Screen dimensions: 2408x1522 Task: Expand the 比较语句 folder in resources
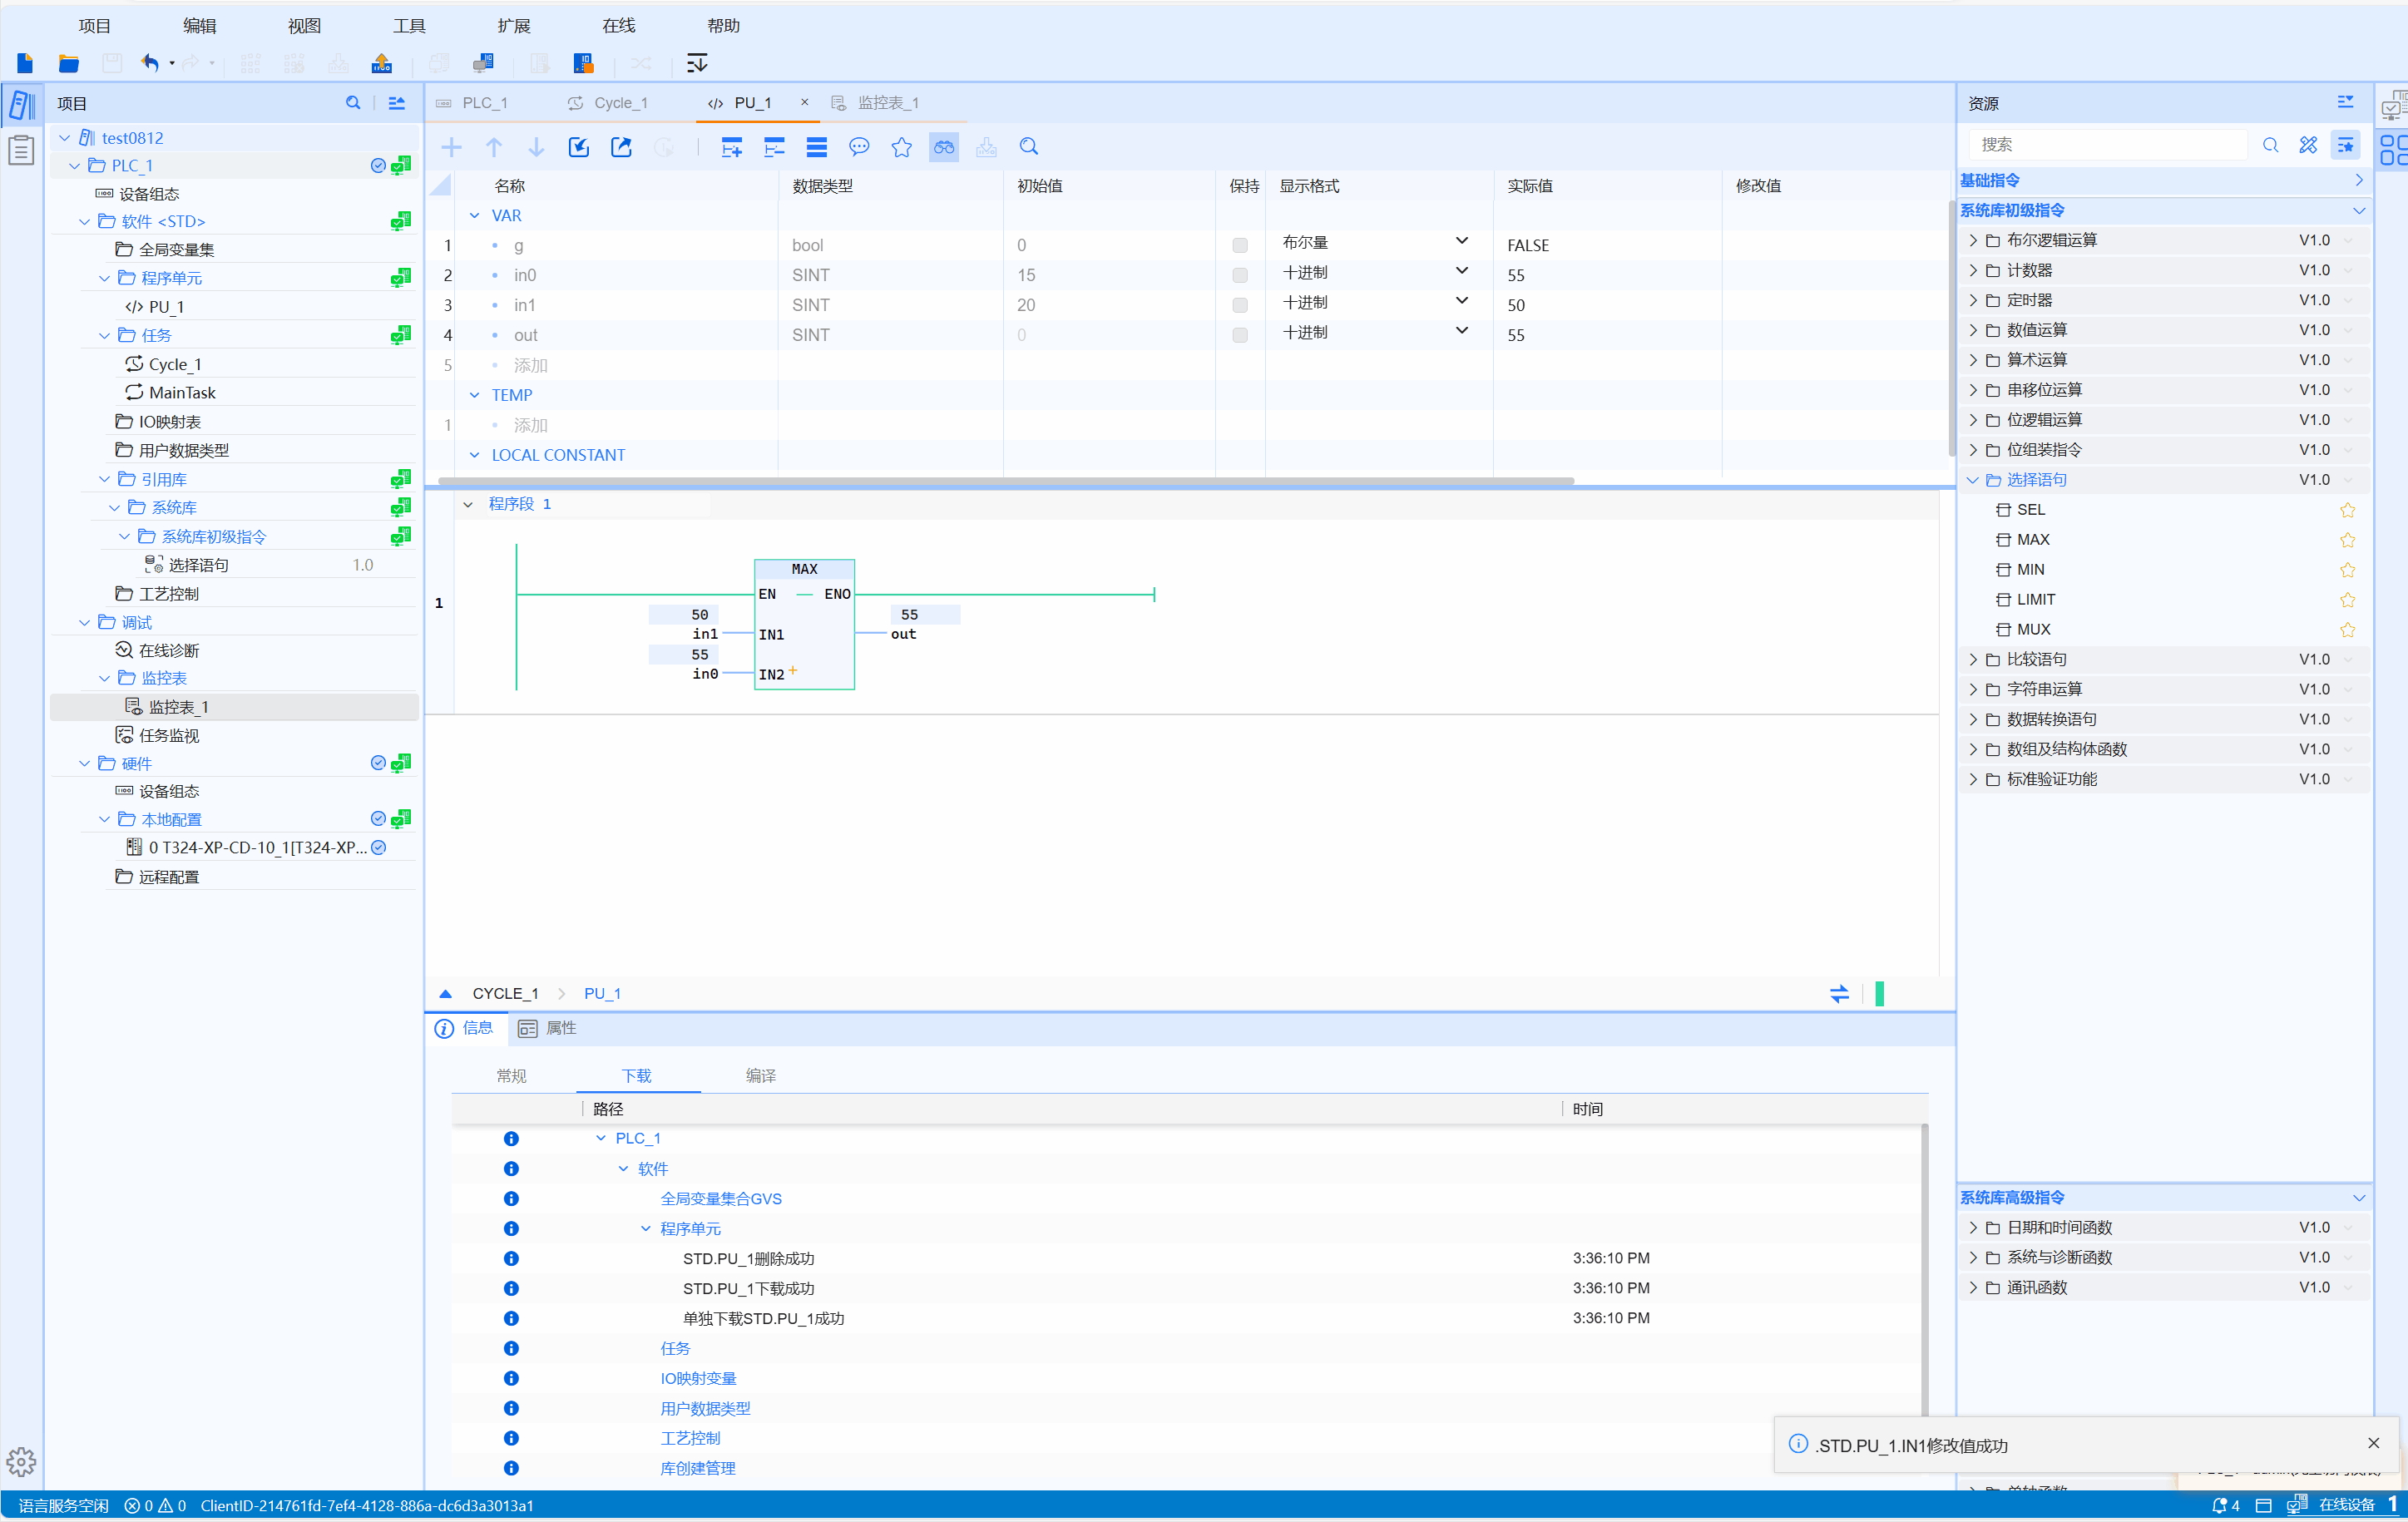1972,659
